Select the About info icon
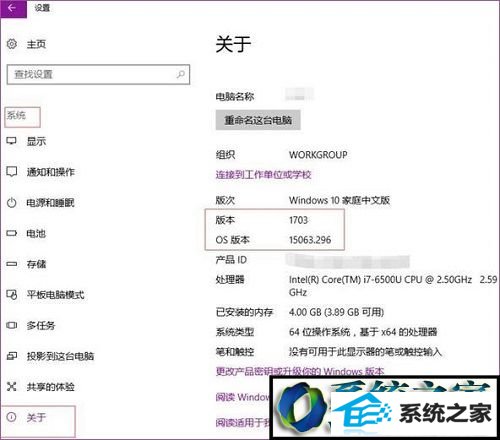Screen dimensions: 500x440 [12, 417]
